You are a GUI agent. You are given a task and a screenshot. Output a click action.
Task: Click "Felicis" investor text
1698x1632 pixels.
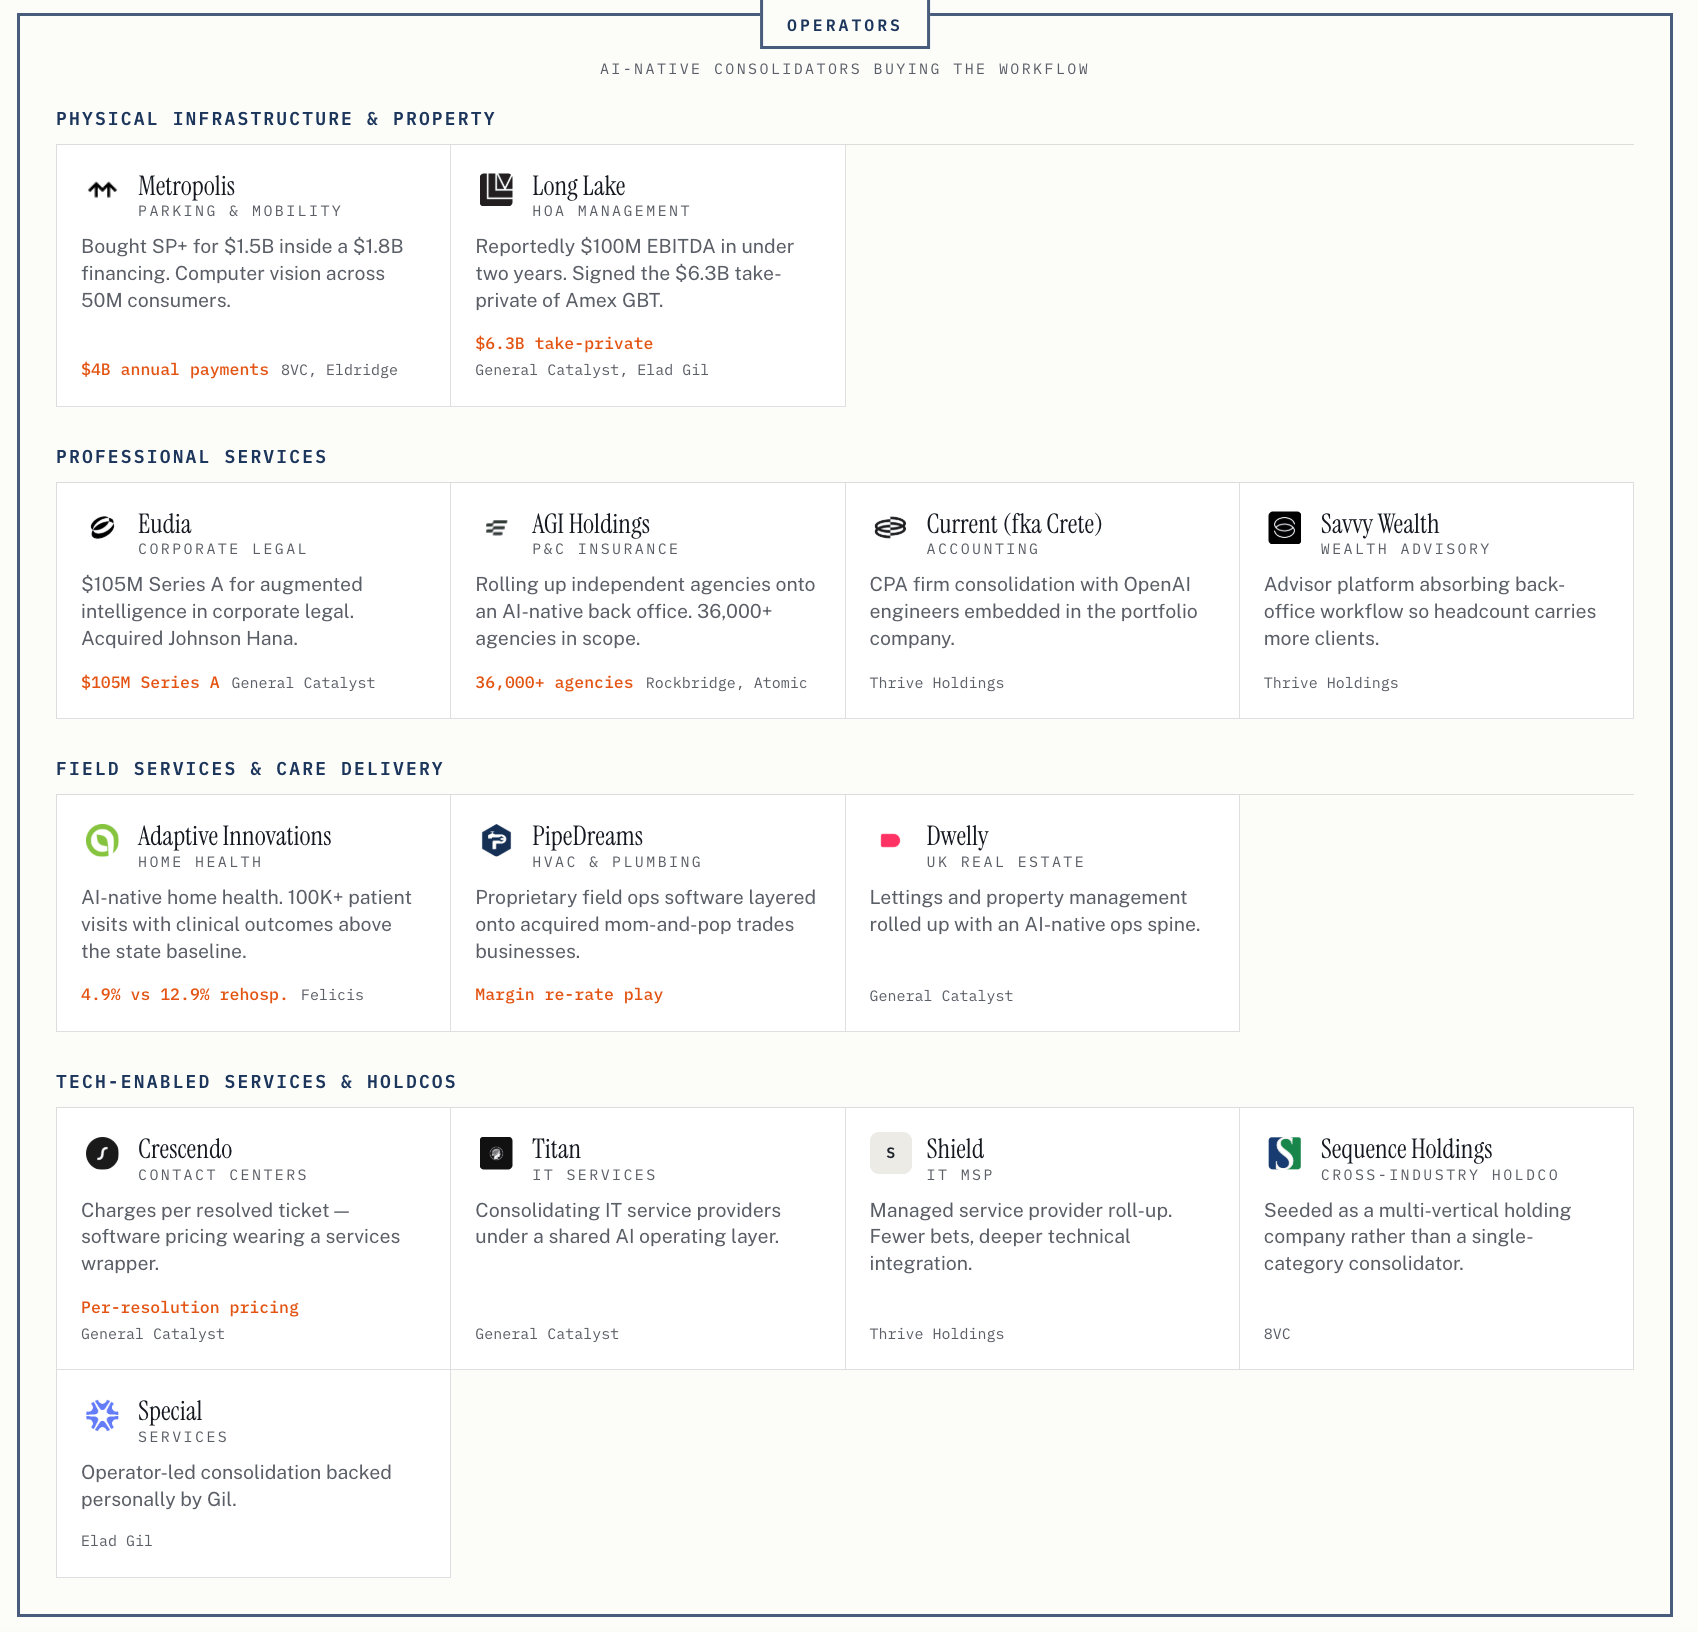[x=332, y=995]
